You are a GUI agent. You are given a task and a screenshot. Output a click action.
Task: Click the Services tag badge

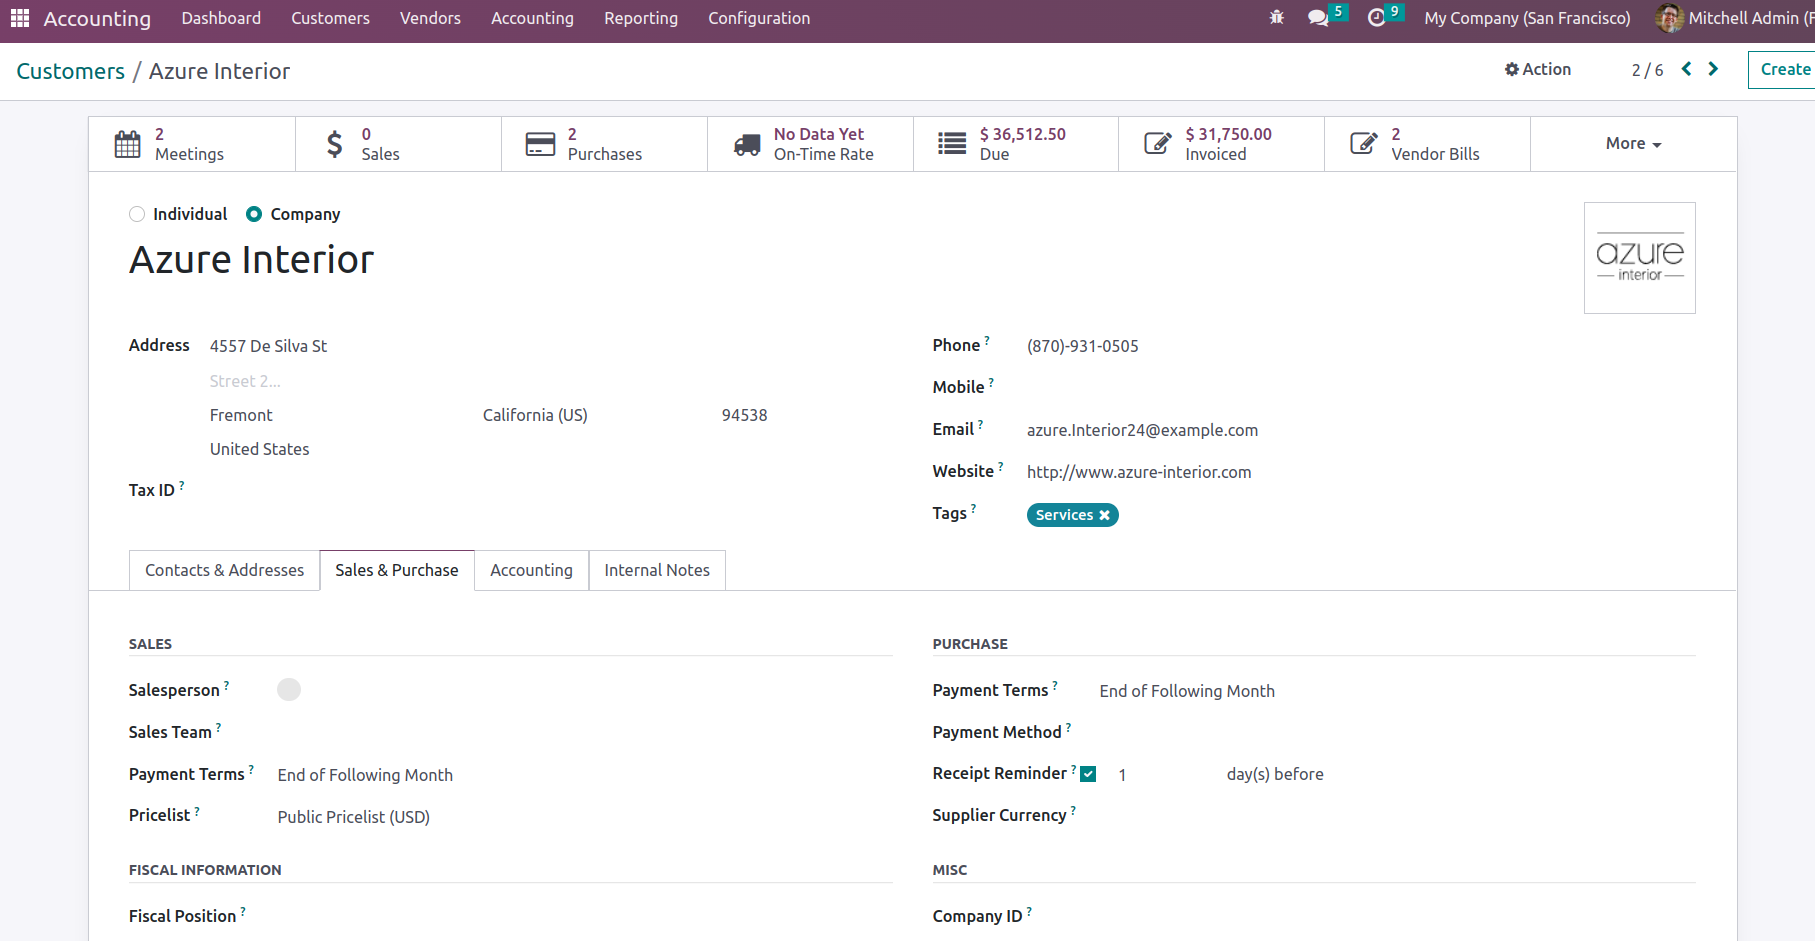click(x=1072, y=515)
